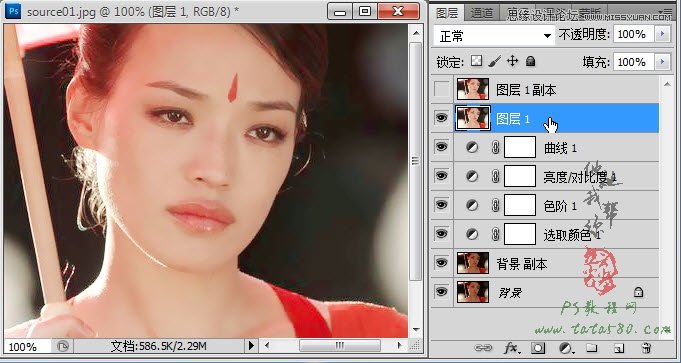The width and height of the screenshot is (681, 363).
Task: Click the 曲线 1 white mask thumbnail
Action: click(x=520, y=148)
